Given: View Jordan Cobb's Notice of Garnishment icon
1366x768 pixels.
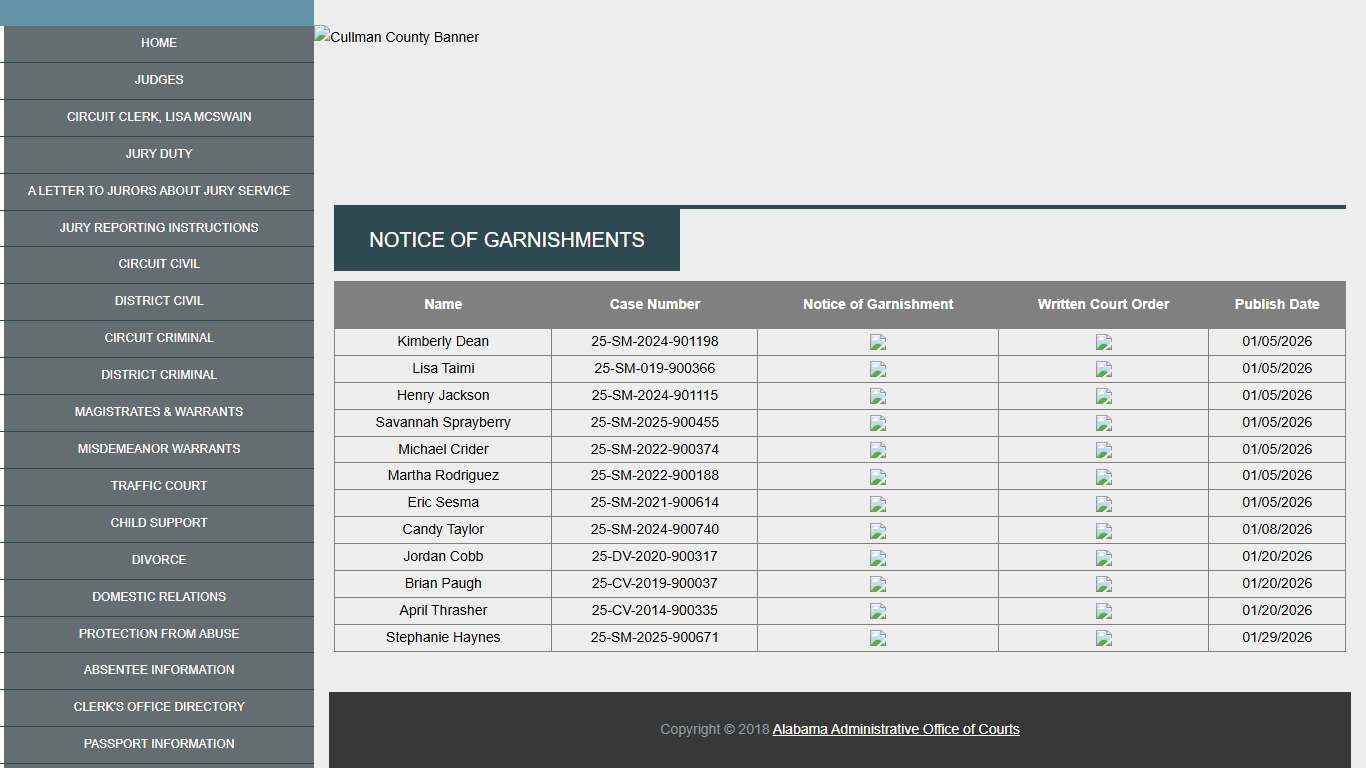Looking at the screenshot, I should [878, 557].
